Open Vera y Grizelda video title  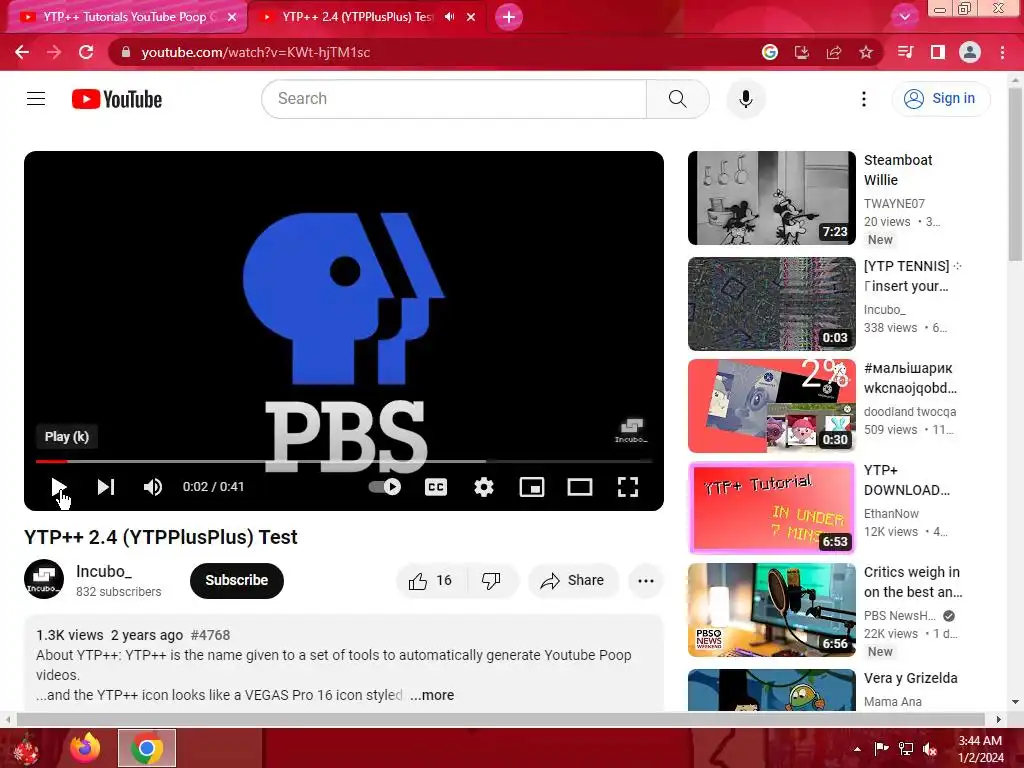click(910, 678)
